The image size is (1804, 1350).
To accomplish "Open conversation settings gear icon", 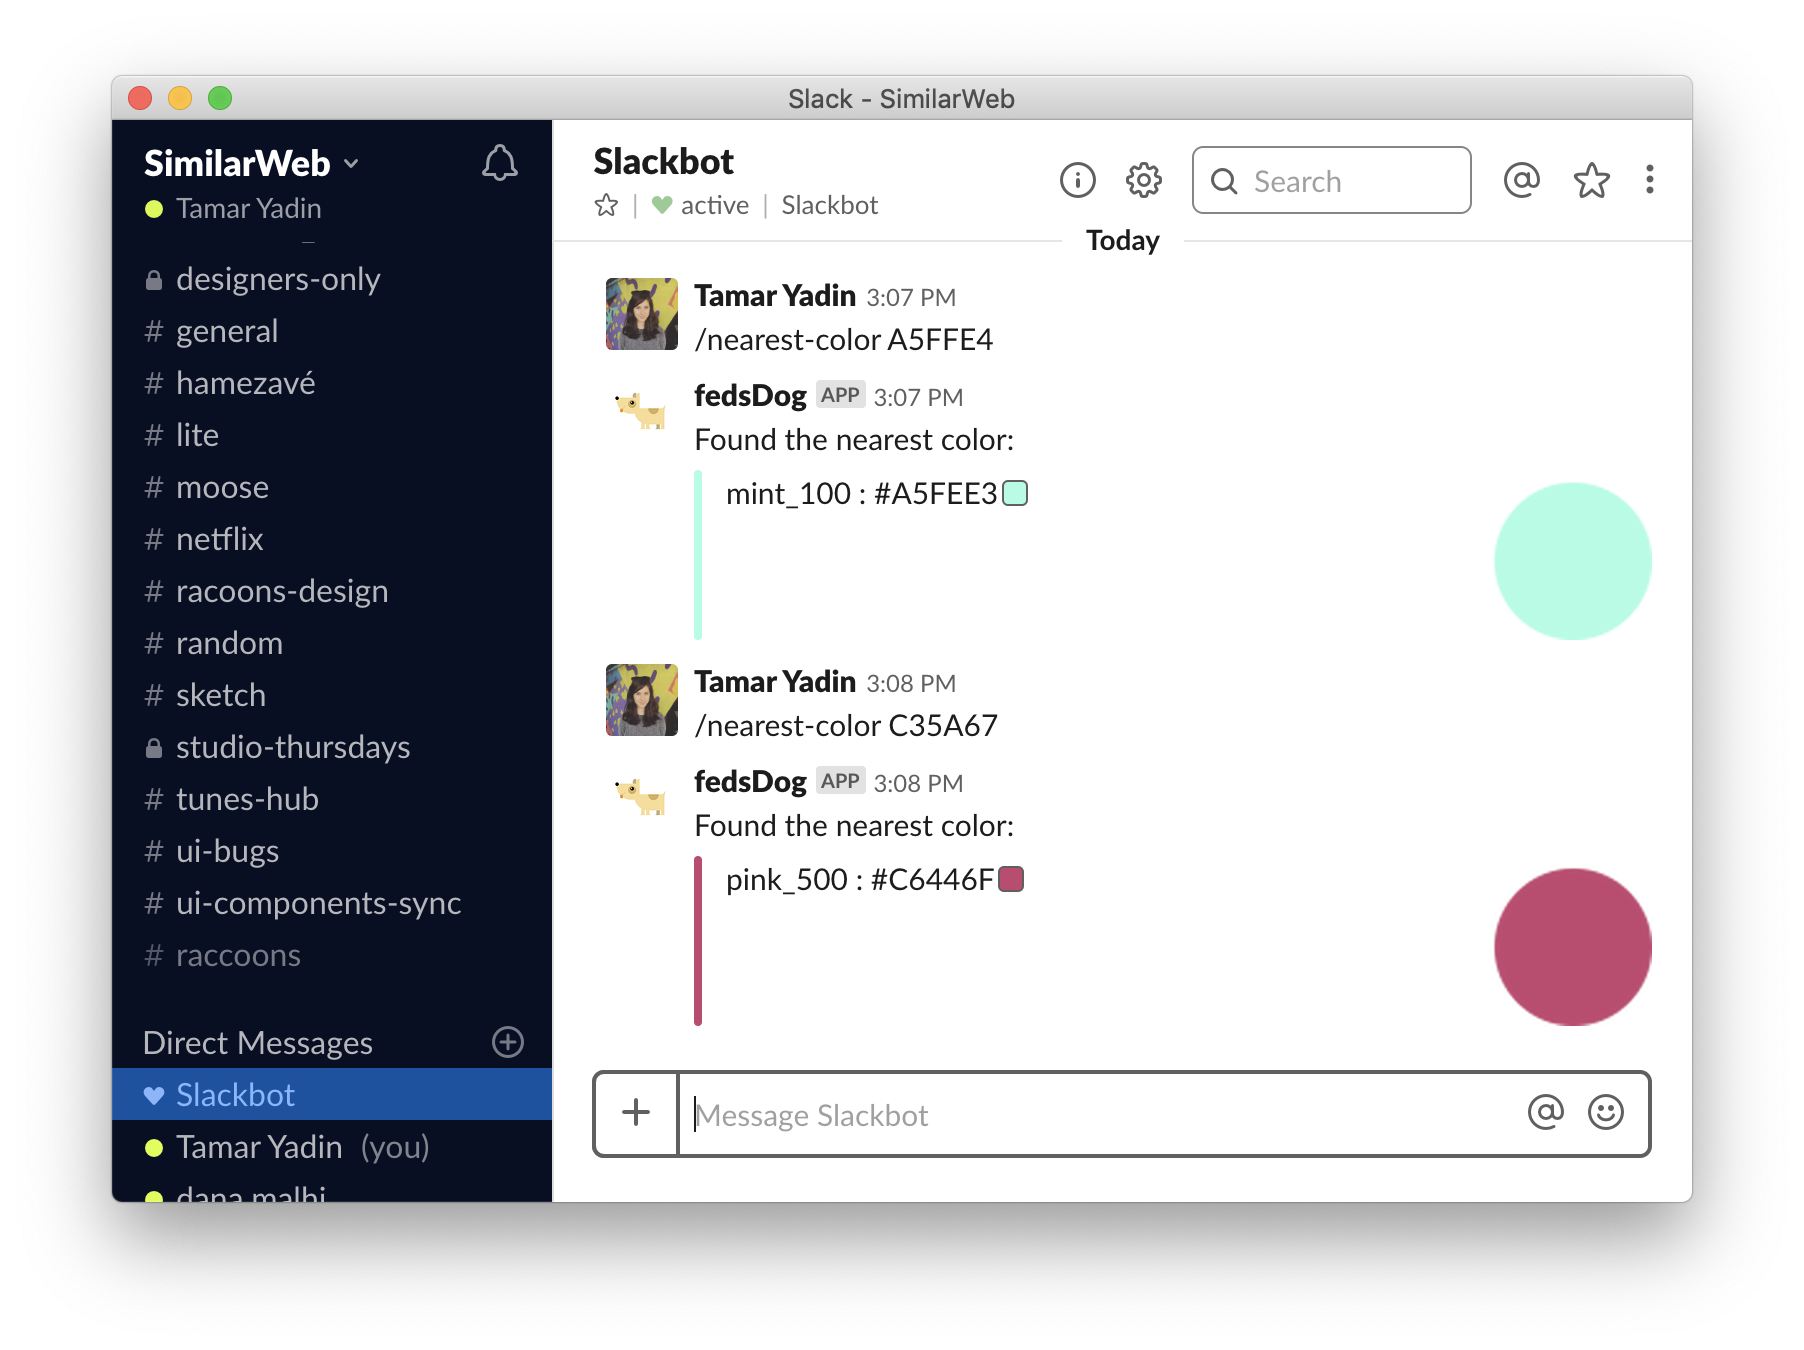I will (x=1144, y=180).
